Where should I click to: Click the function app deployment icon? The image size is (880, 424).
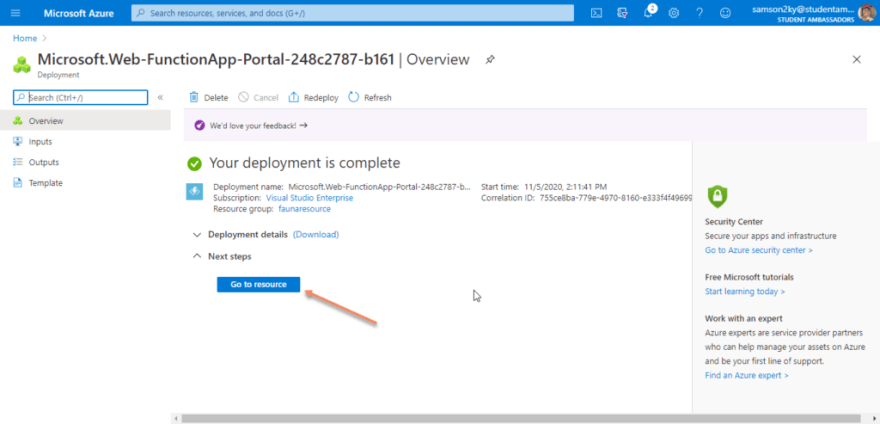click(194, 192)
